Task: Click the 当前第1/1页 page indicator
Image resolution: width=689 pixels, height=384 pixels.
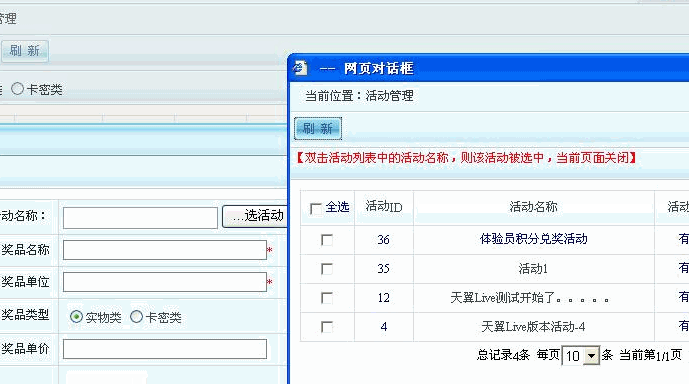Action: pyautogui.click(x=650, y=355)
